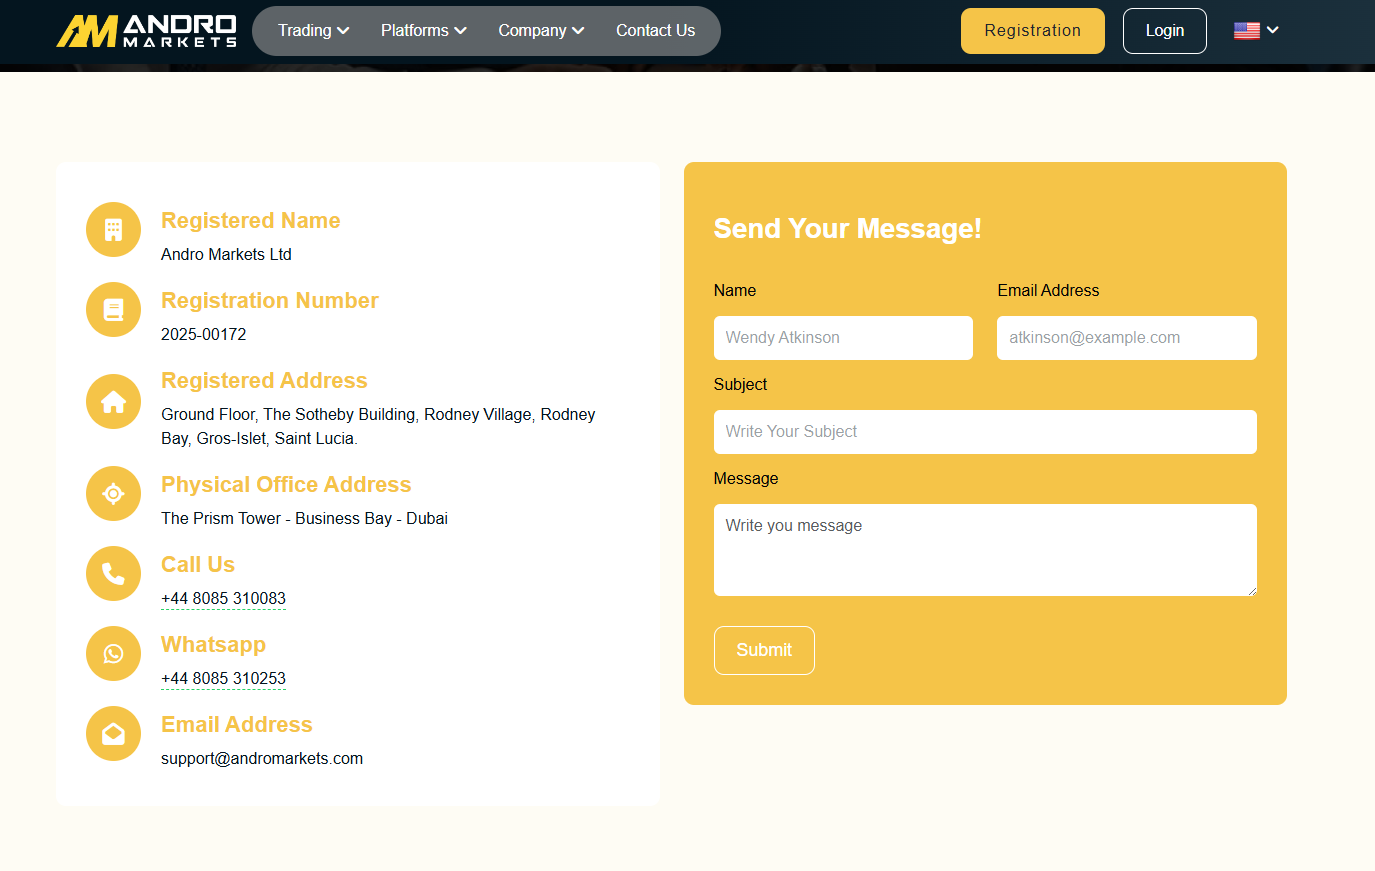Viewport: 1375px width, 871px height.
Task: Click the Call Us heading
Action: coord(198,564)
